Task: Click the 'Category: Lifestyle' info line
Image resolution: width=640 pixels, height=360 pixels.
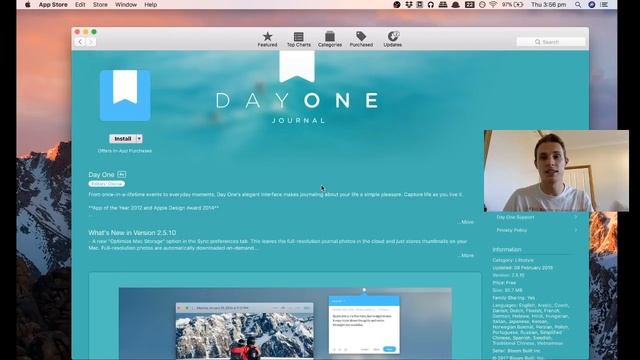Action: pyautogui.click(x=513, y=260)
